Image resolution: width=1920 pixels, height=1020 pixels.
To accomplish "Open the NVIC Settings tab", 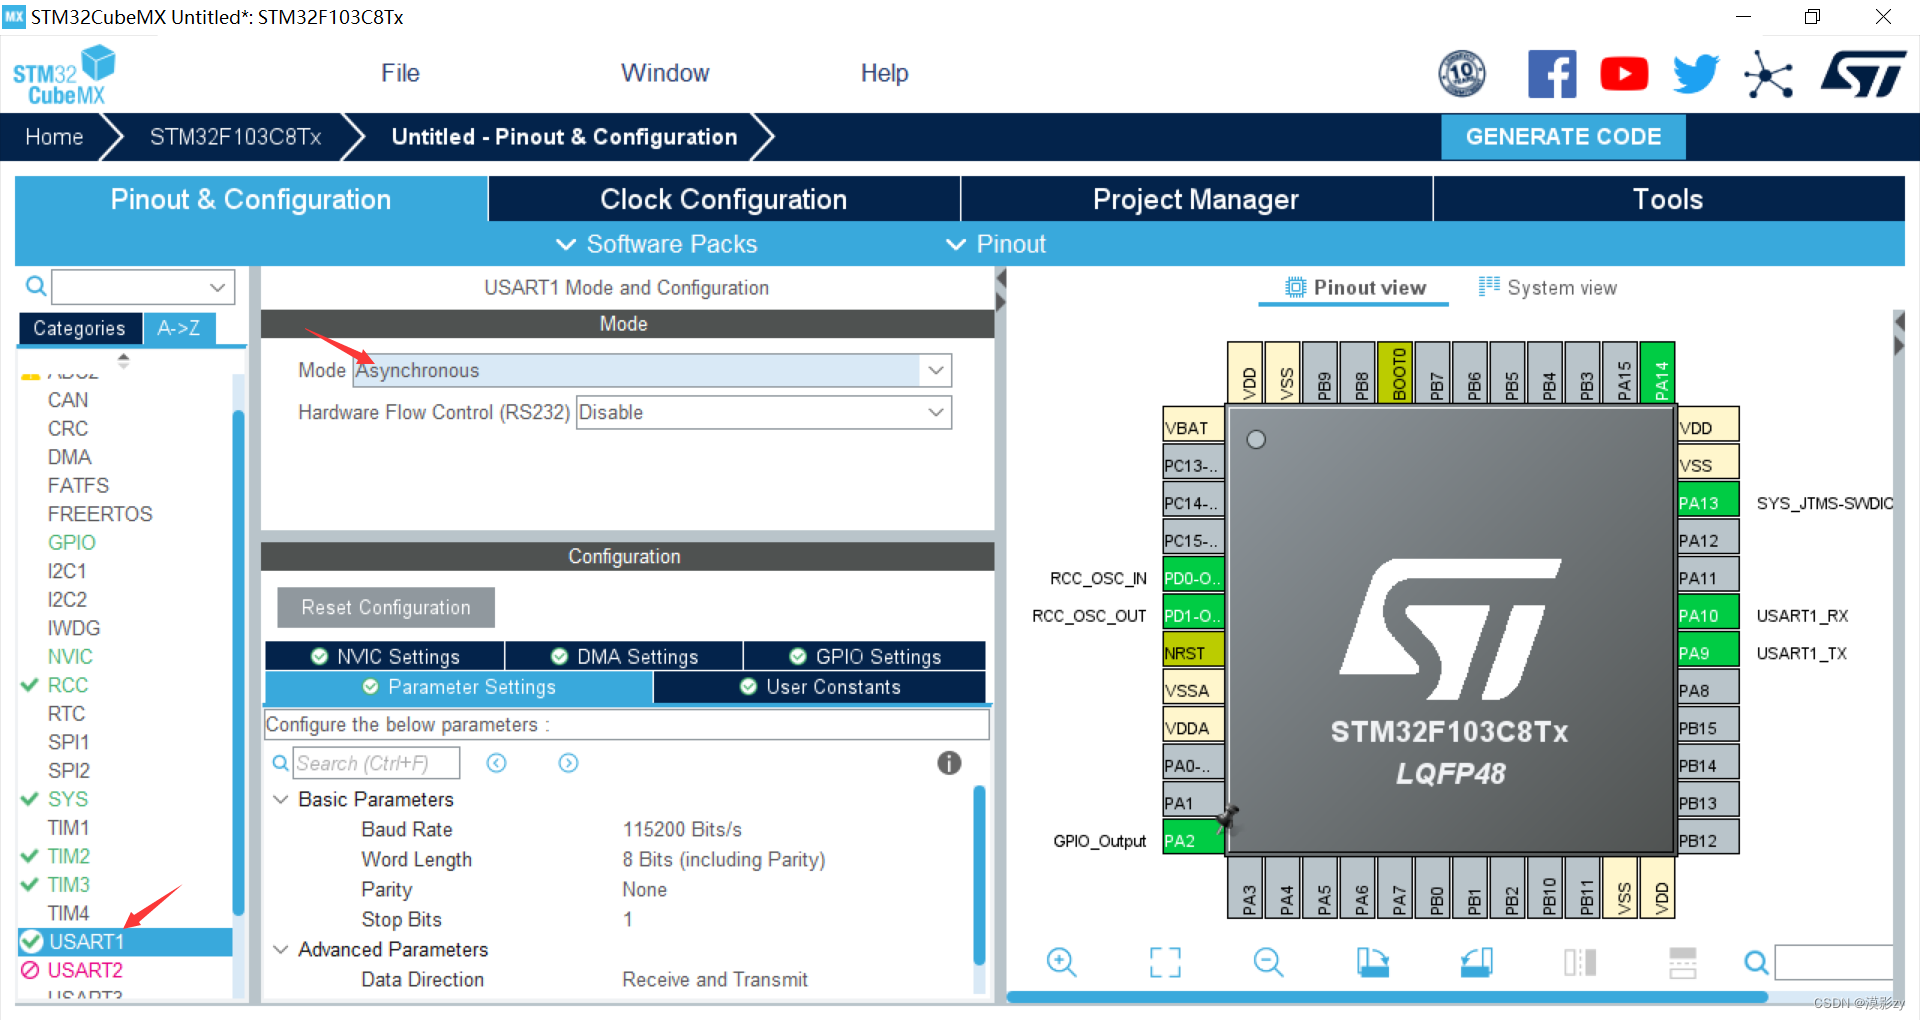I will (385, 656).
